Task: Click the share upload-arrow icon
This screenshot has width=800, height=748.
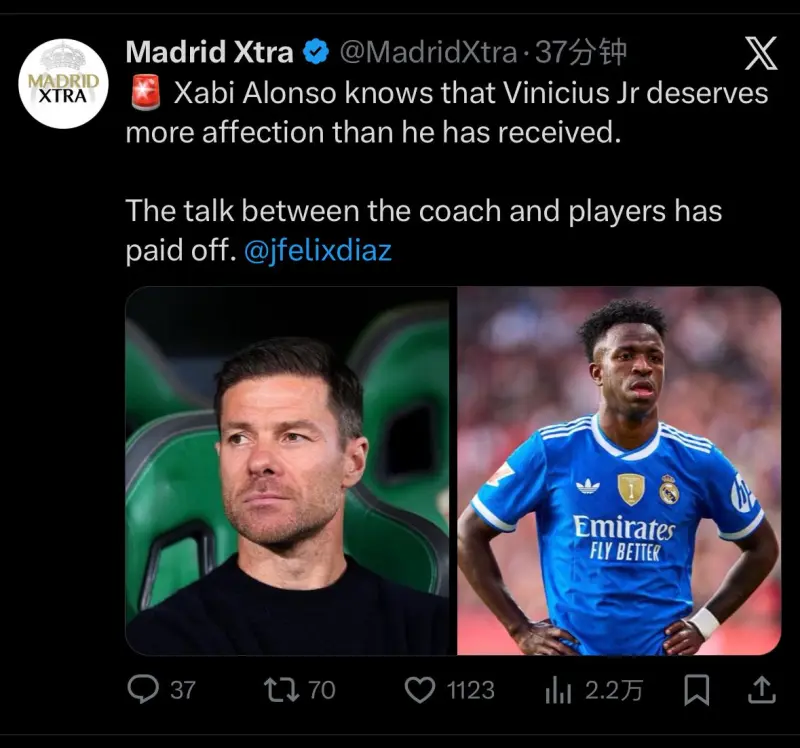Action: 759,689
